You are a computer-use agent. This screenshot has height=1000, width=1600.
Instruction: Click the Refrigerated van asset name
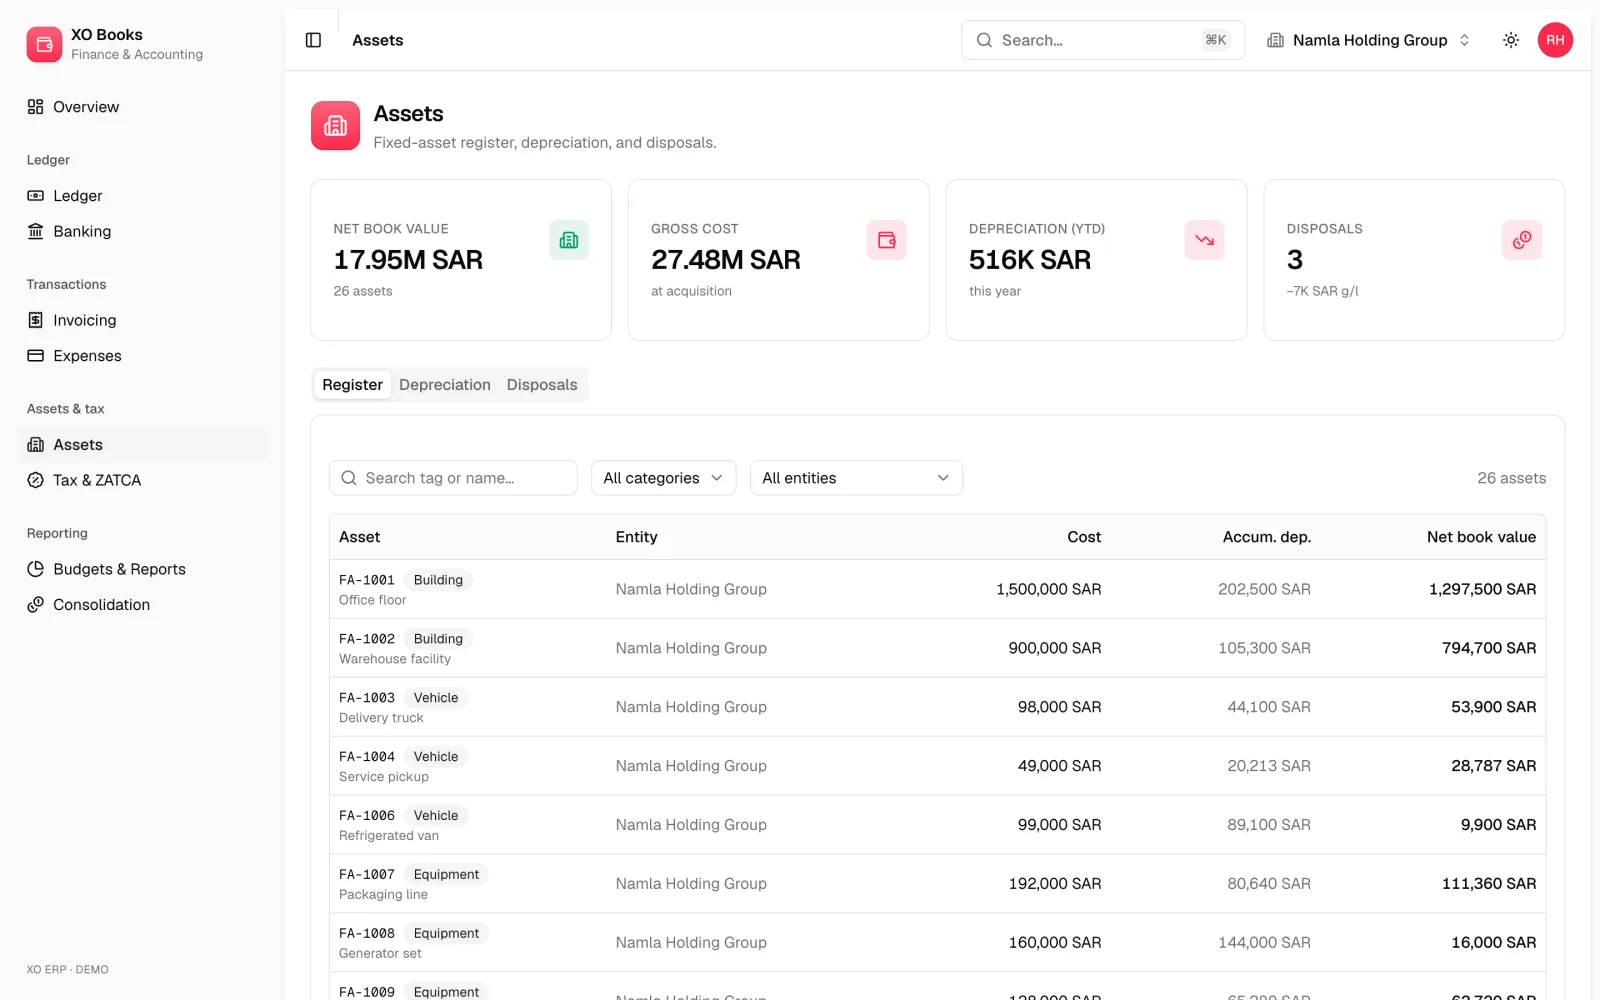pyautogui.click(x=389, y=836)
